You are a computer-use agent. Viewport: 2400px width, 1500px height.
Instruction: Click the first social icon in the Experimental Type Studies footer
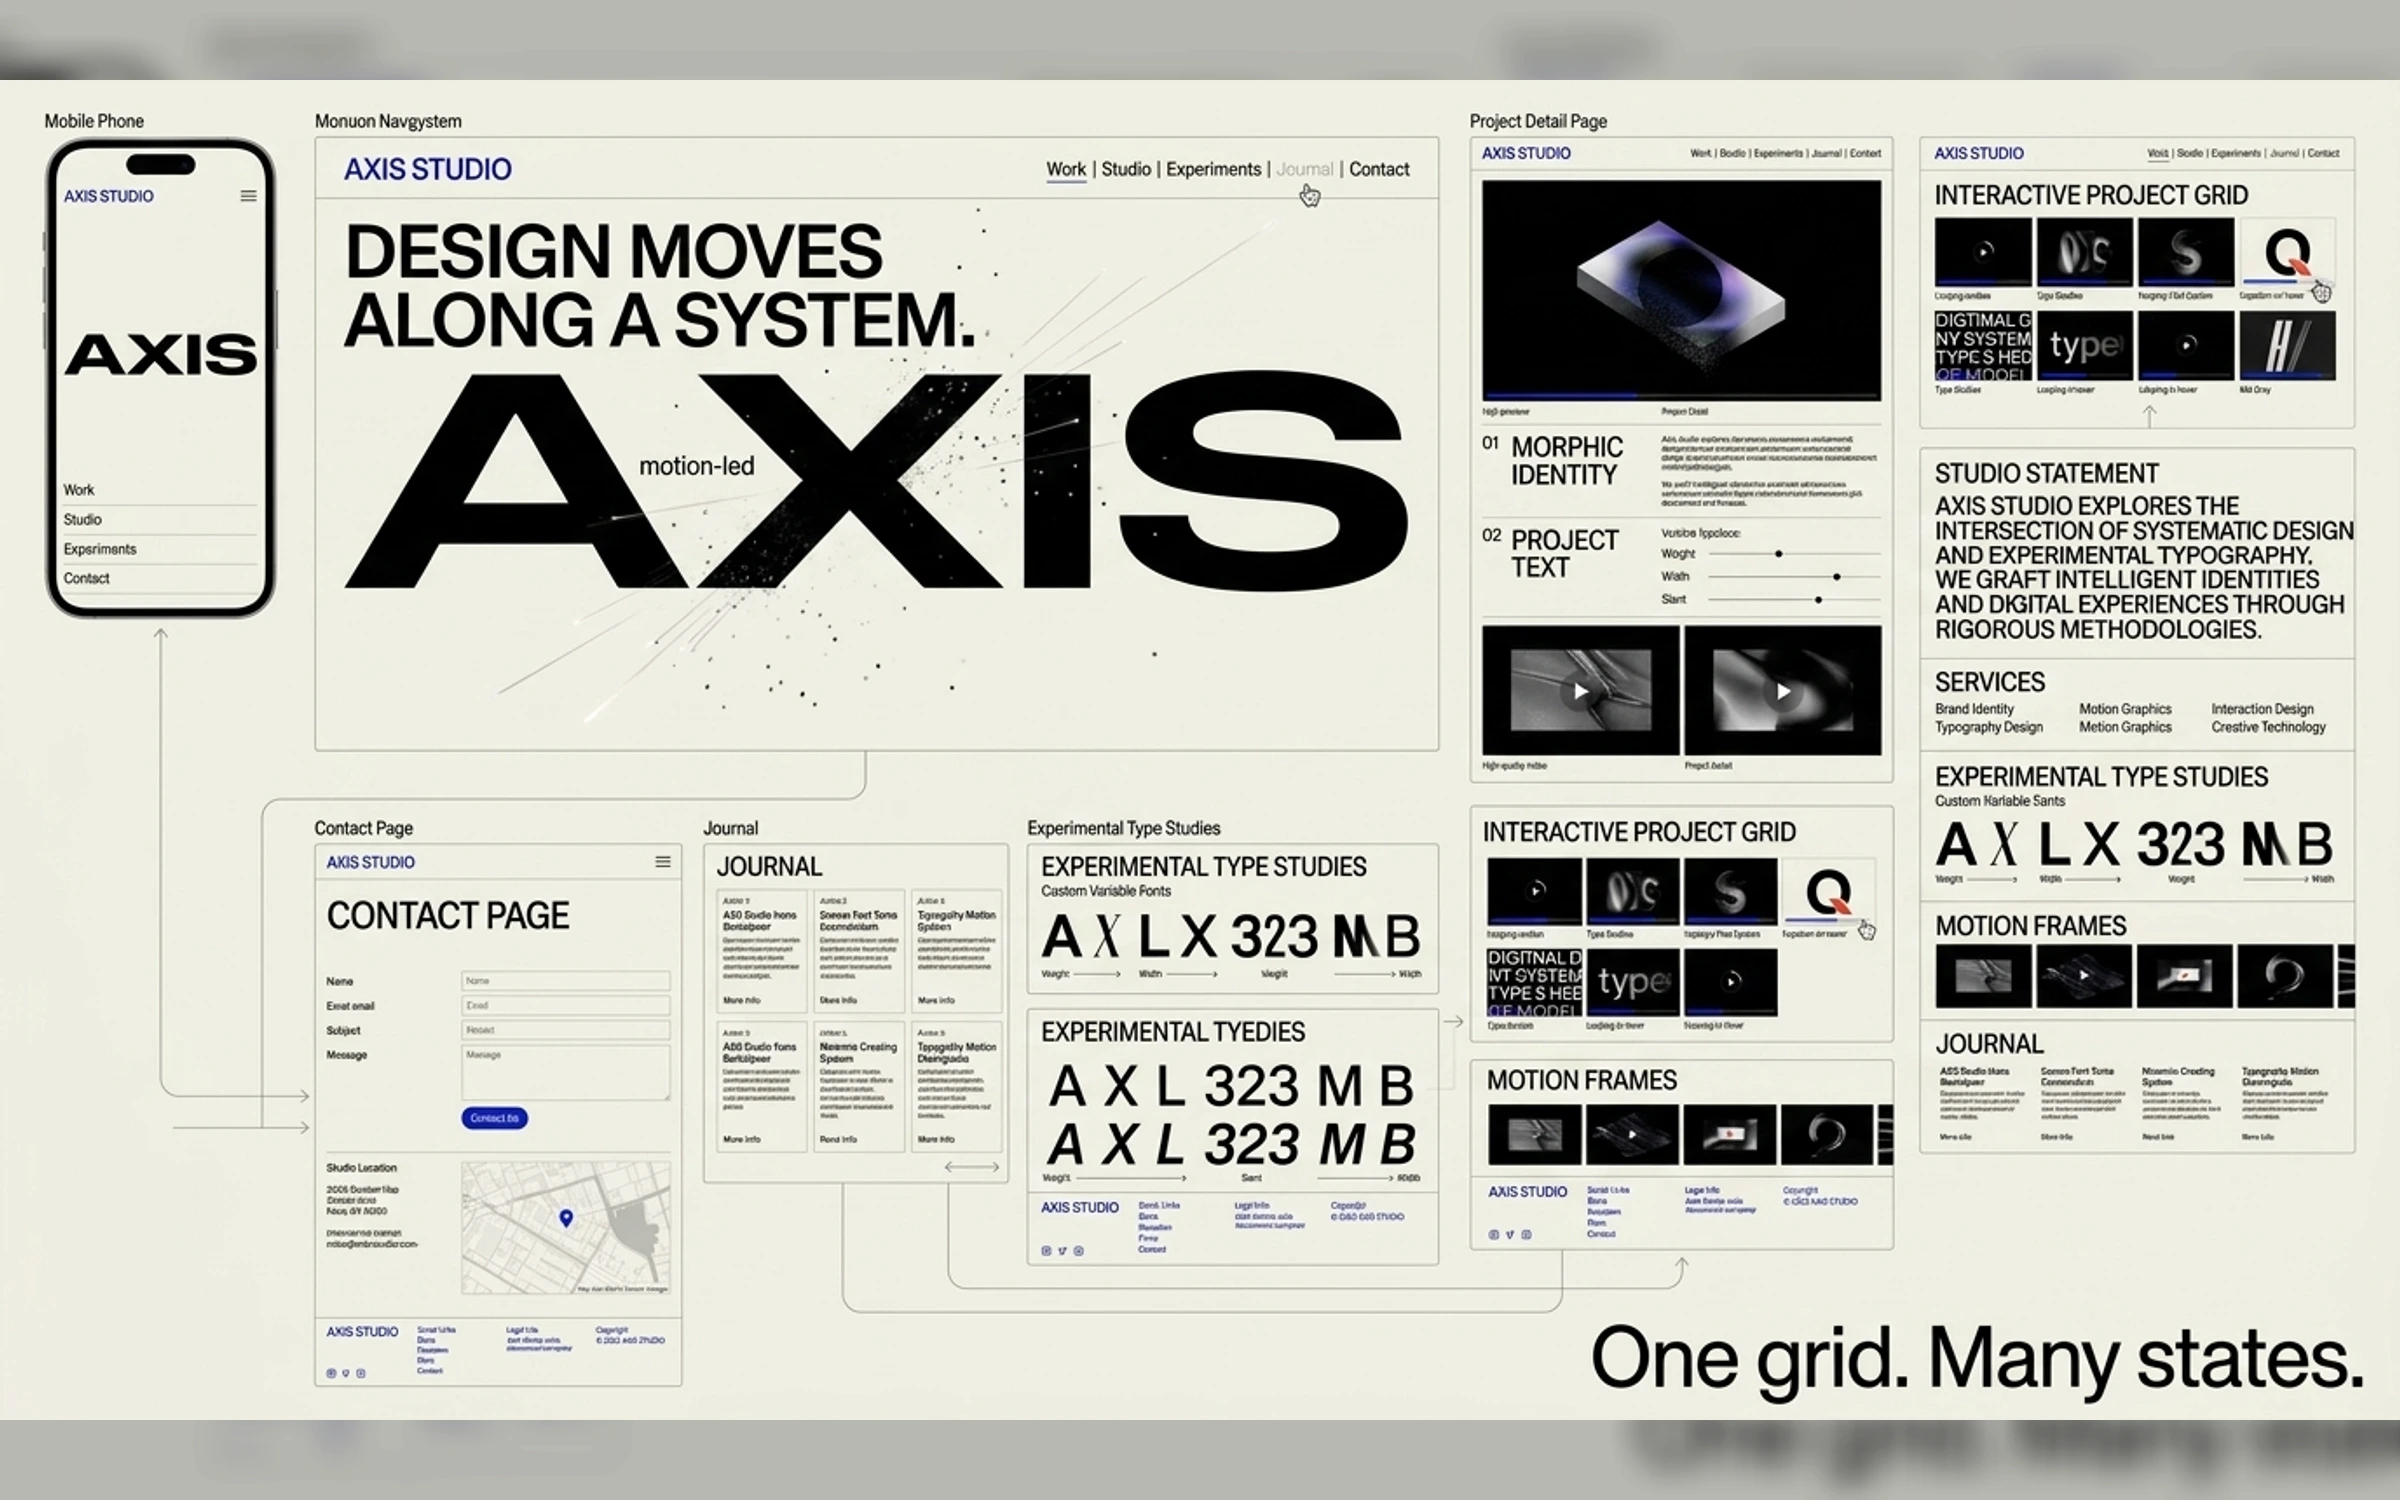click(x=1046, y=1251)
